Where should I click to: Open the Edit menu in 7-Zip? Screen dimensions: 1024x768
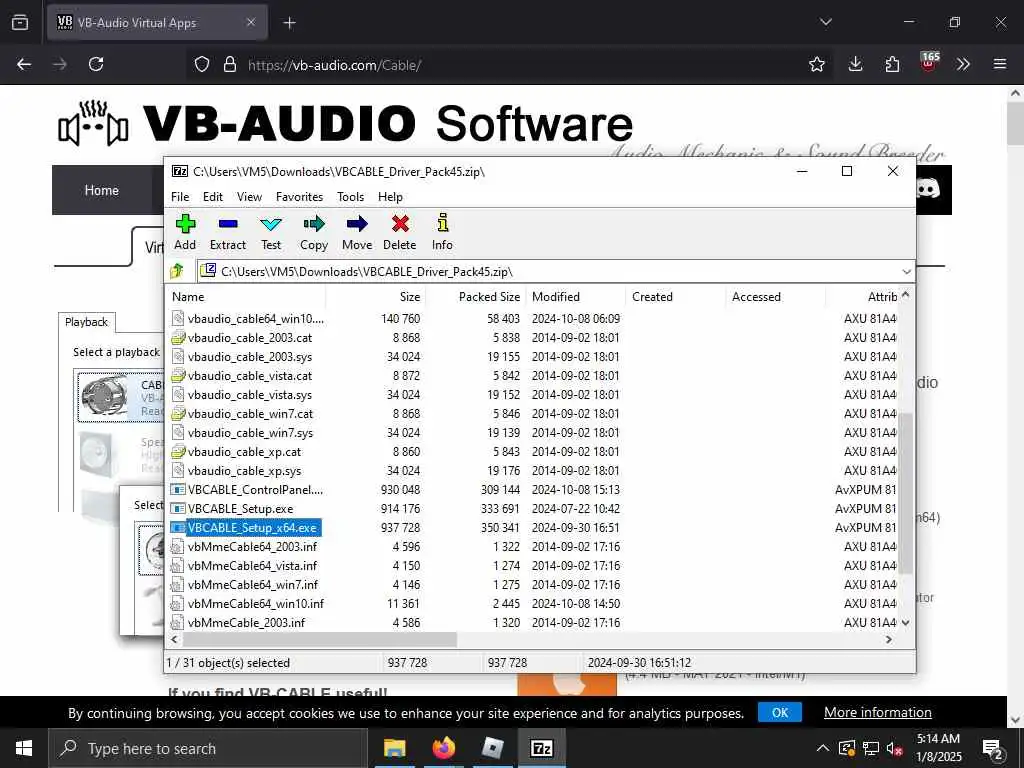pyautogui.click(x=212, y=197)
